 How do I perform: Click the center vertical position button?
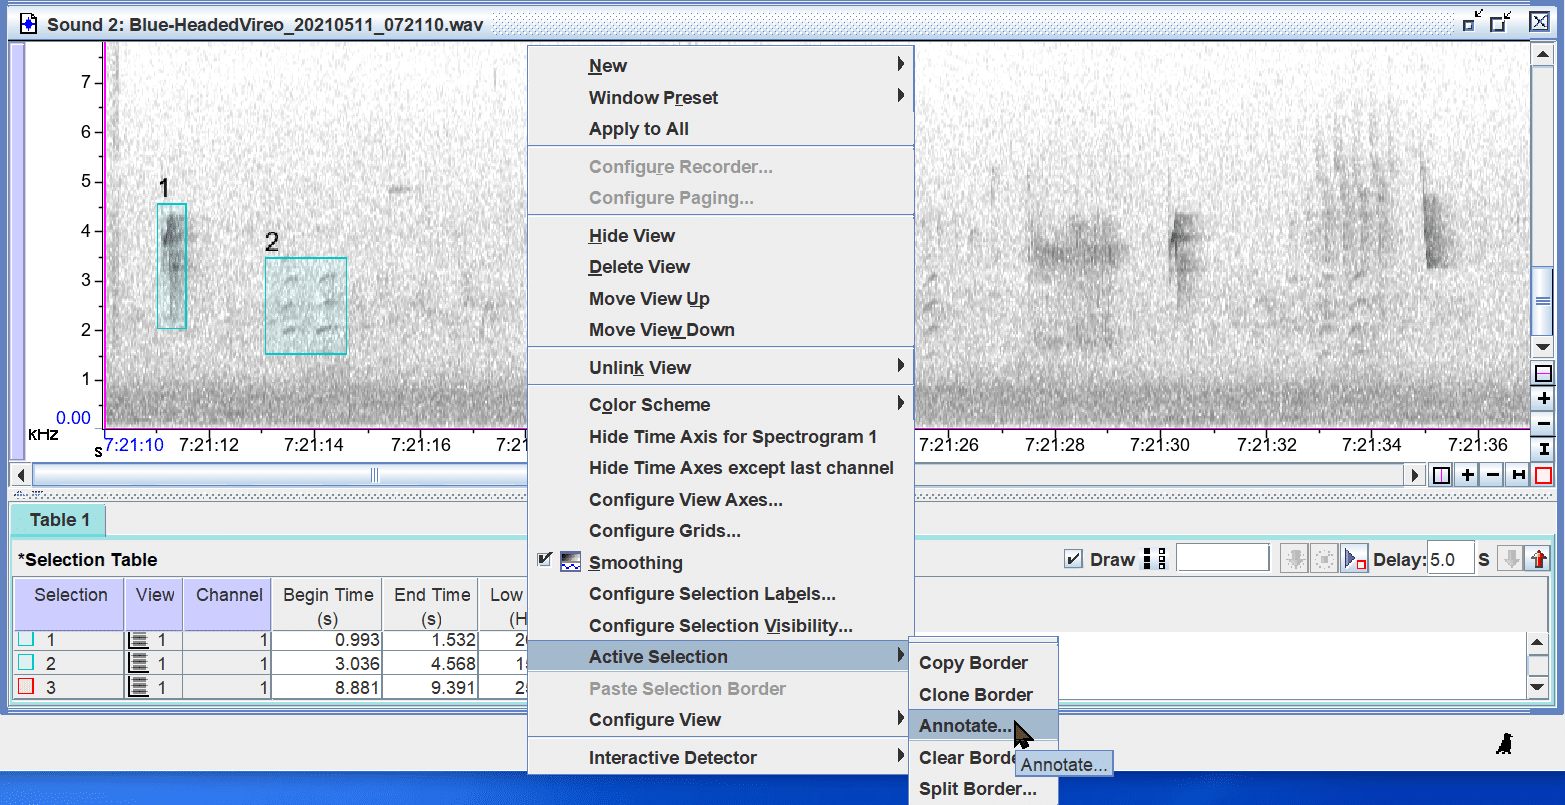(x=1543, y=373)
